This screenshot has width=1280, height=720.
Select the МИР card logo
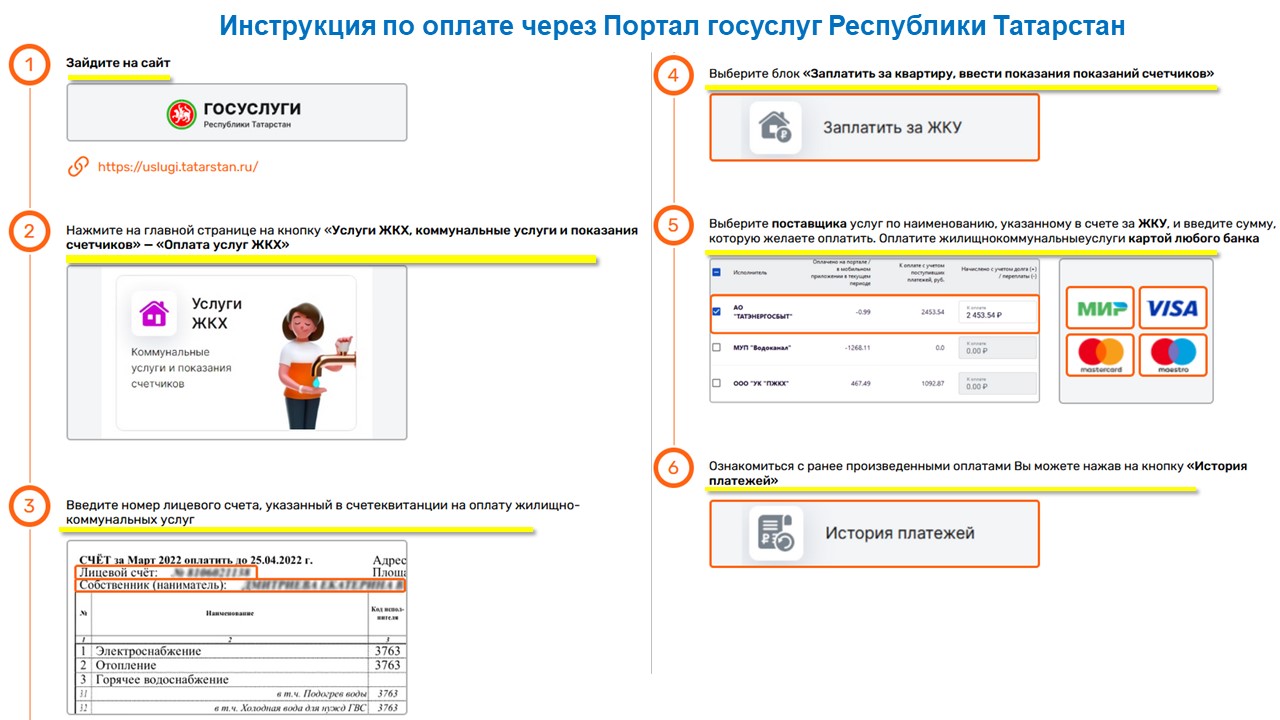click(x=1101, y=309)
